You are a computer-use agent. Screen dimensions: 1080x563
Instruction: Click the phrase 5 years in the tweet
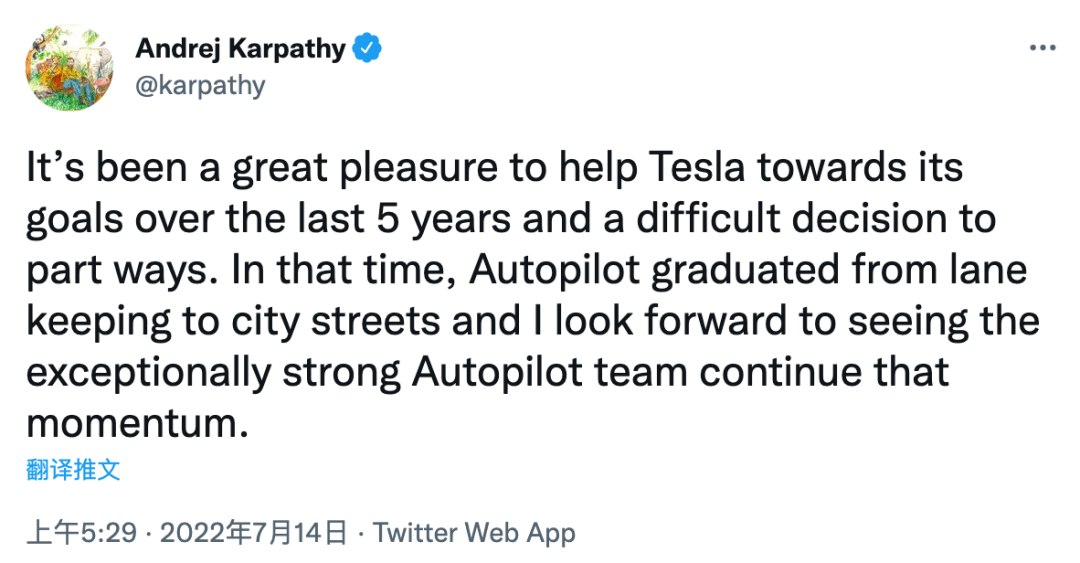(444, 219)
